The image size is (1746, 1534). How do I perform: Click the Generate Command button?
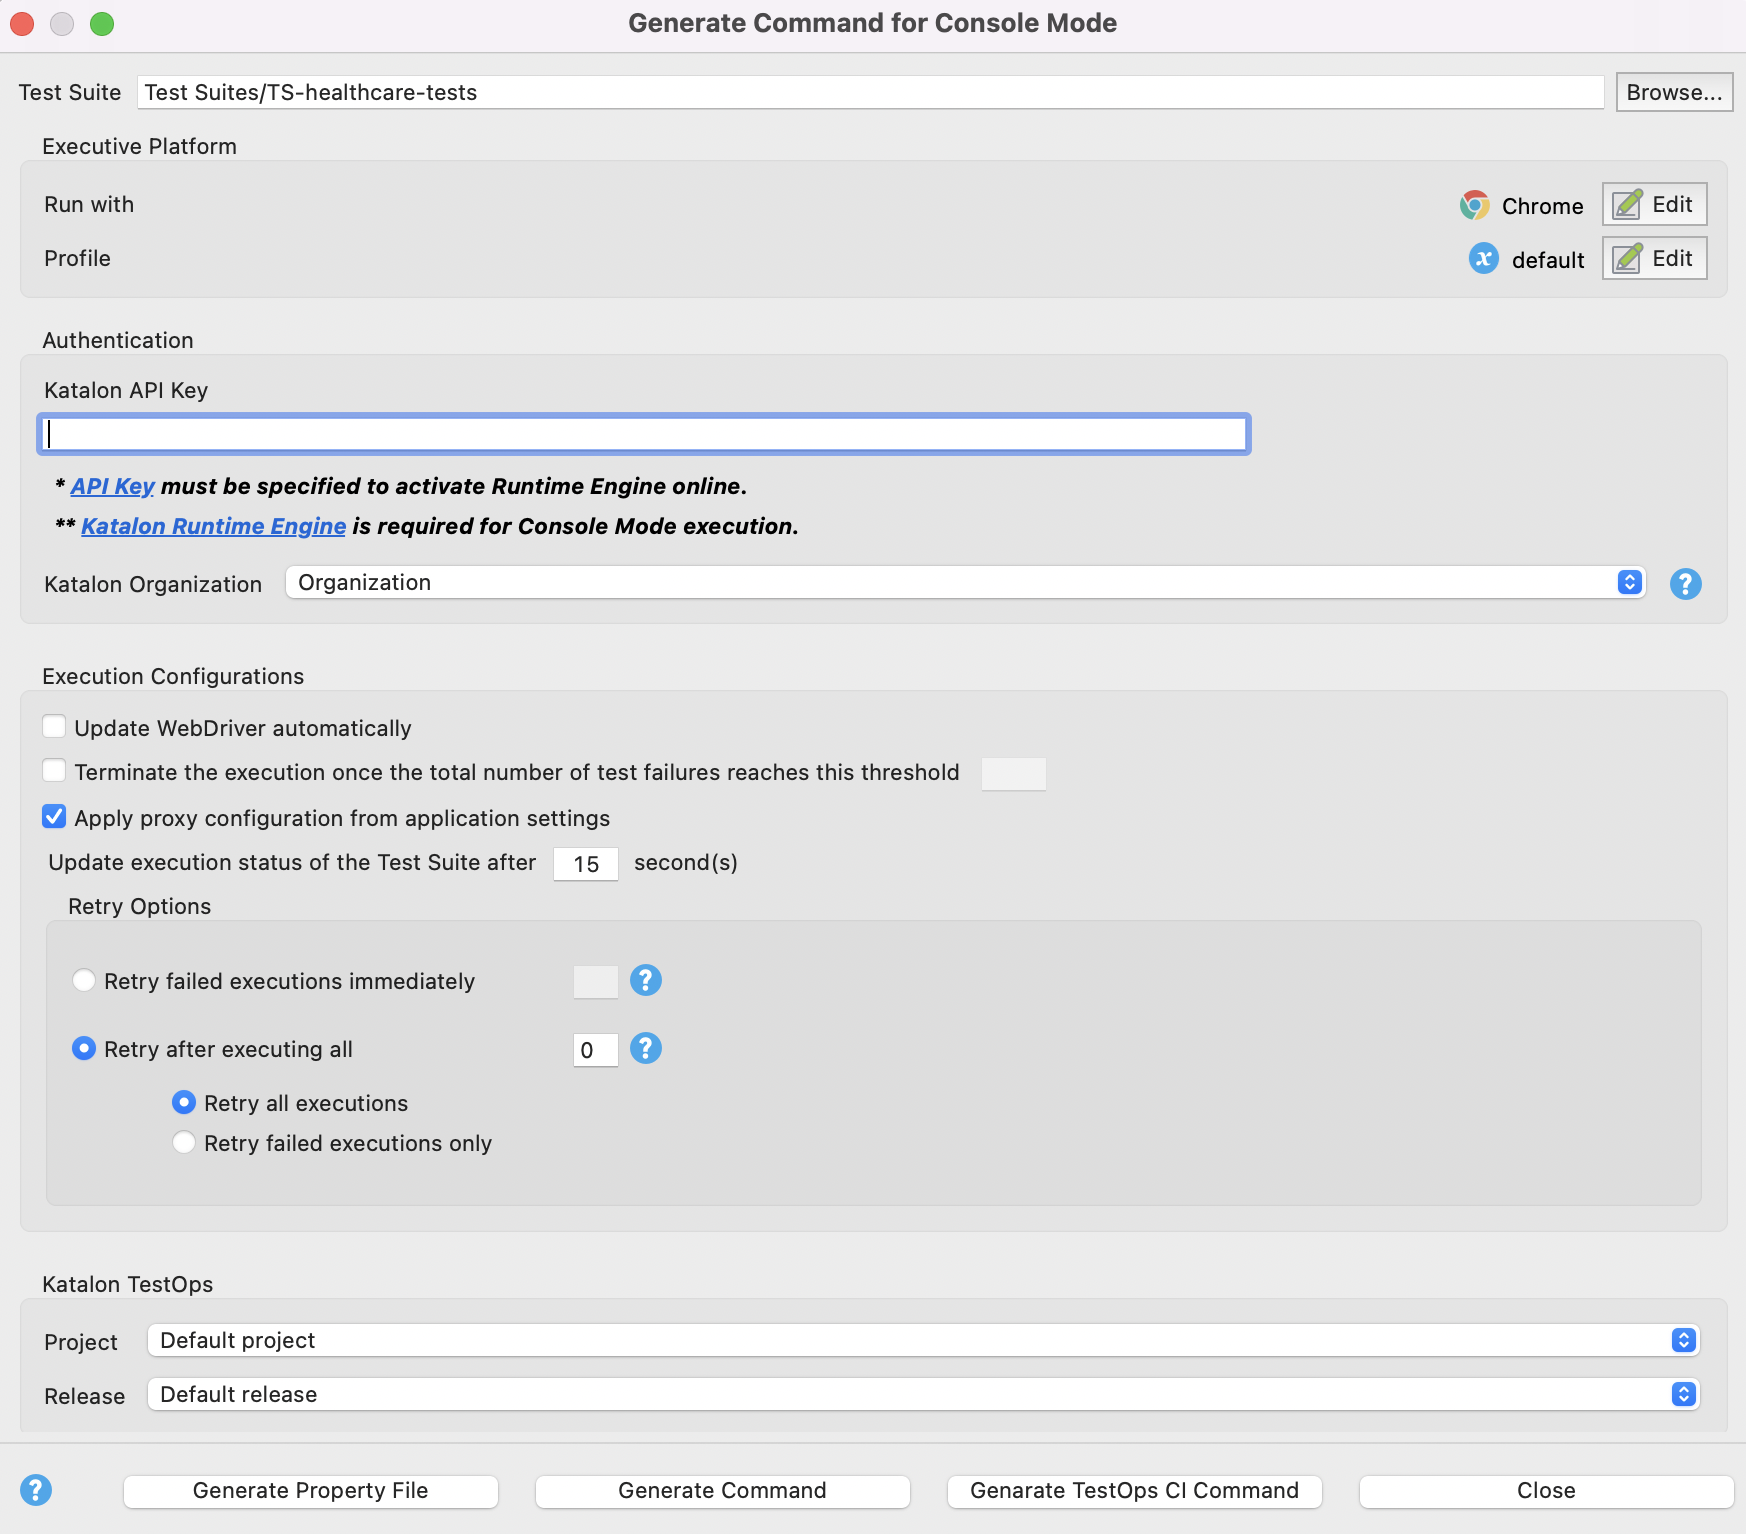722,1490
